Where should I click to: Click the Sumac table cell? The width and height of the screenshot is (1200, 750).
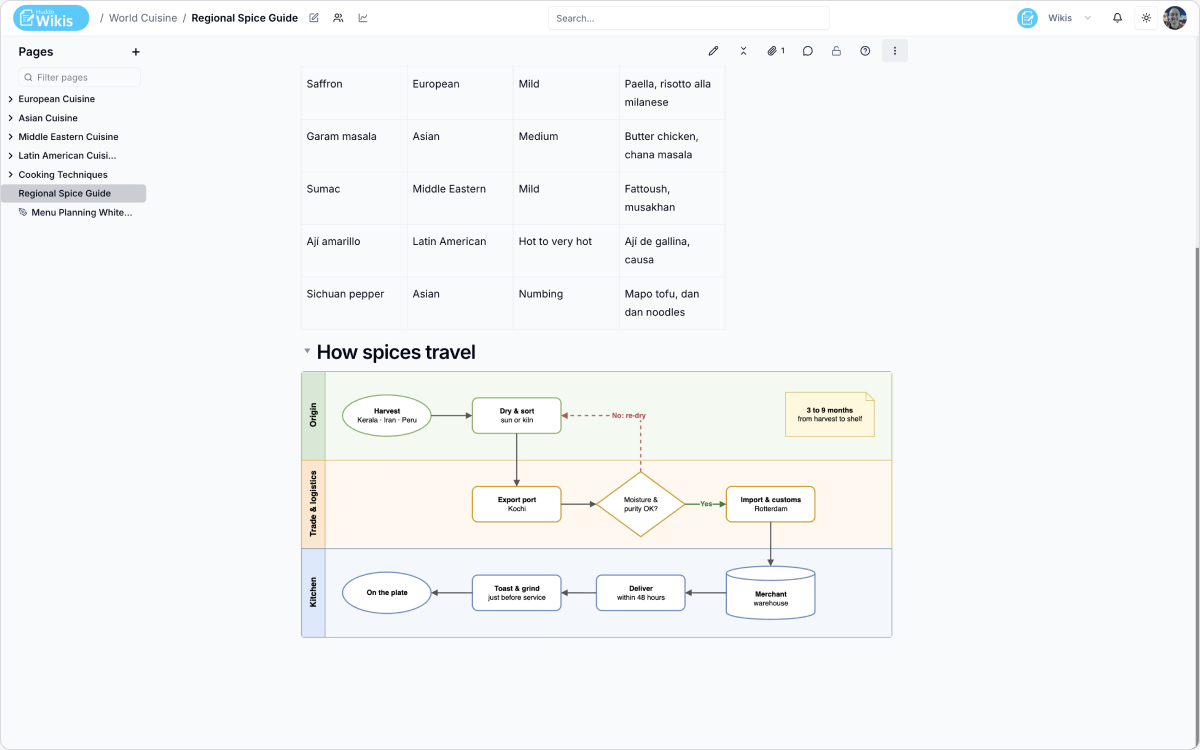coord(354,198)
